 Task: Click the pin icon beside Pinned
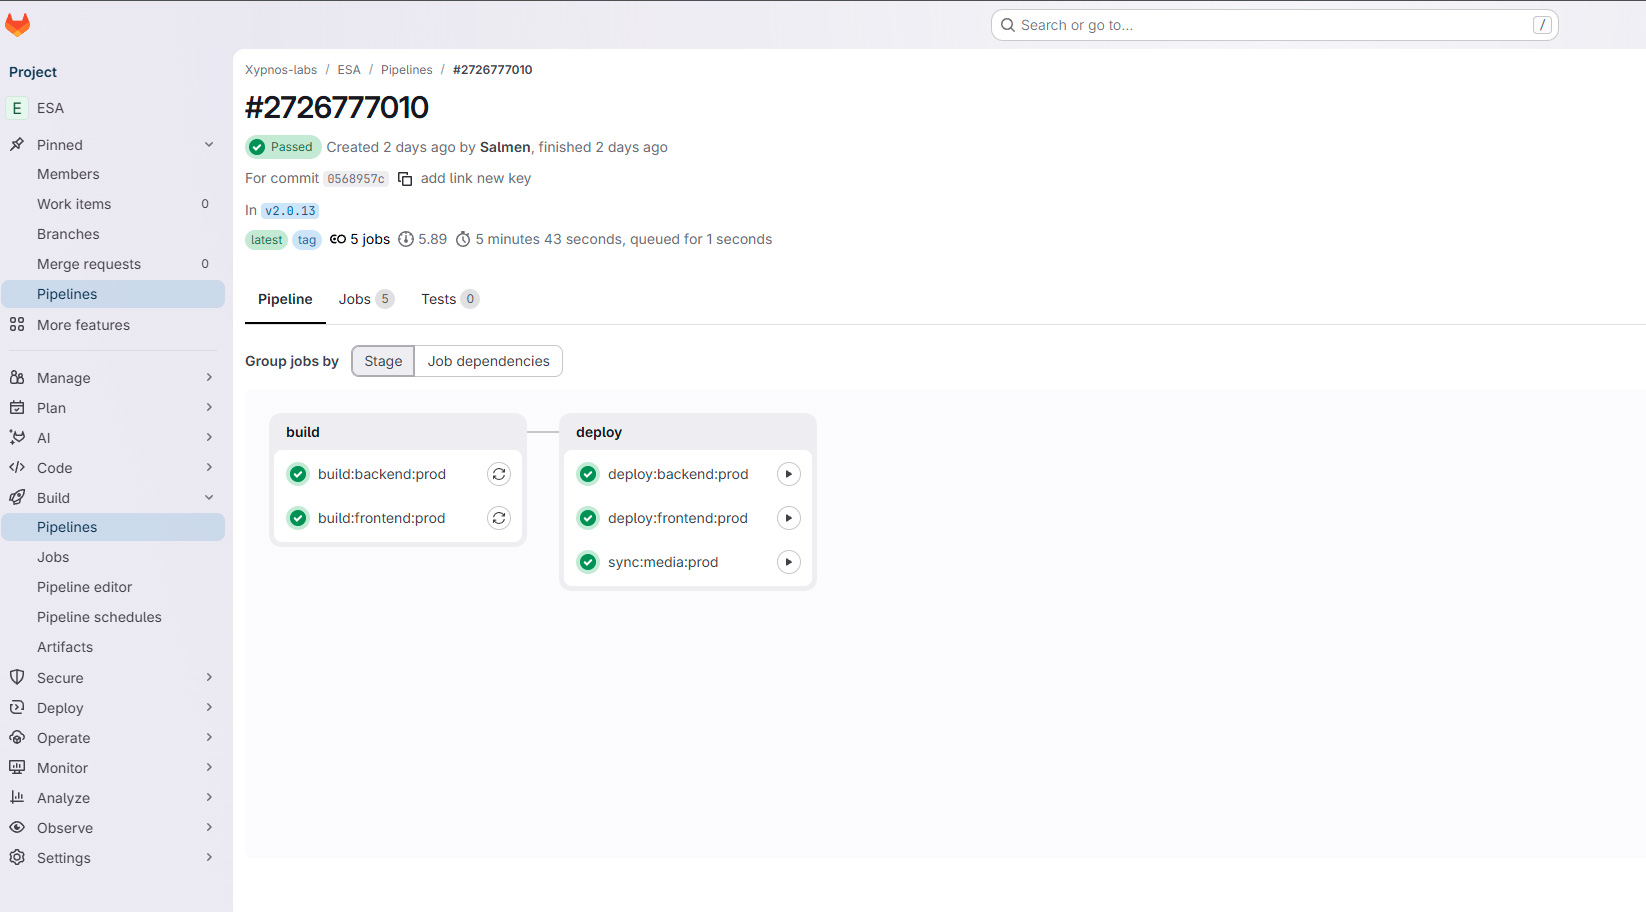coord(17,145)
